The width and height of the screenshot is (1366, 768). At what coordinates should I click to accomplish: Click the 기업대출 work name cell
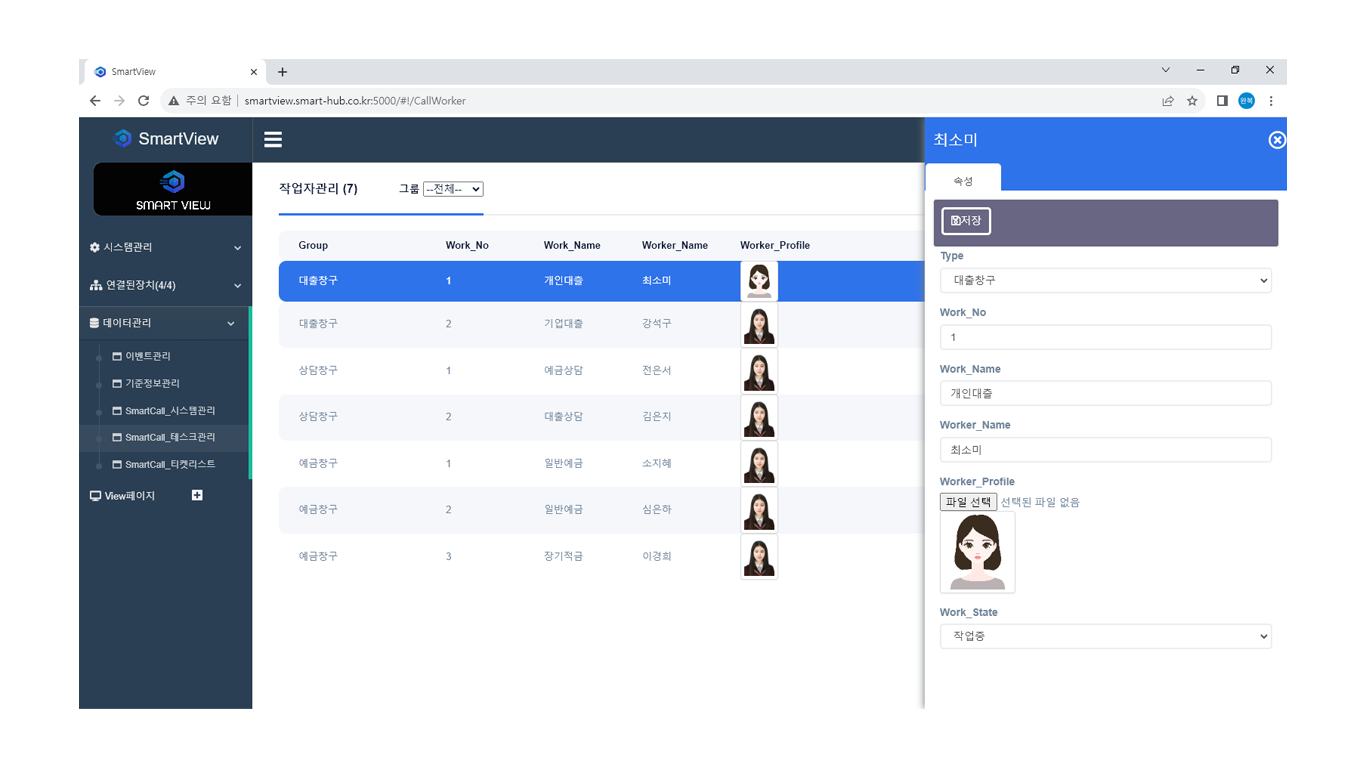click(563, 324)
